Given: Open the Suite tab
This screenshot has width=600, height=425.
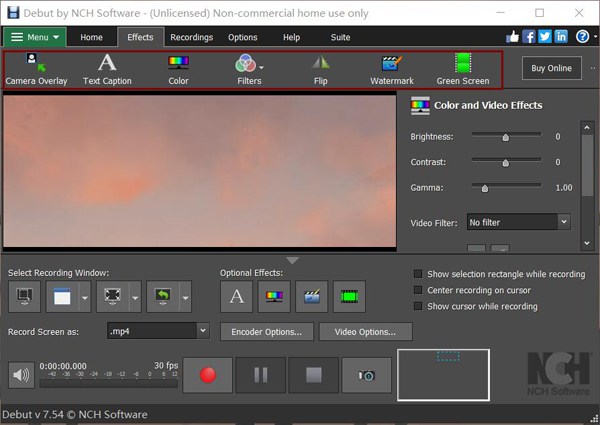Looking at the screenshot, I should point(340,37).
